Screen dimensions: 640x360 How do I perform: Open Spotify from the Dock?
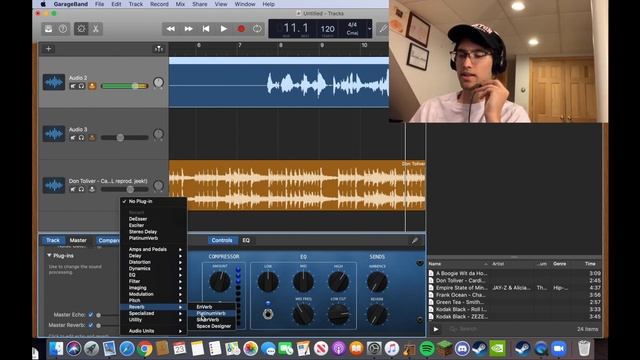[427, 349]
